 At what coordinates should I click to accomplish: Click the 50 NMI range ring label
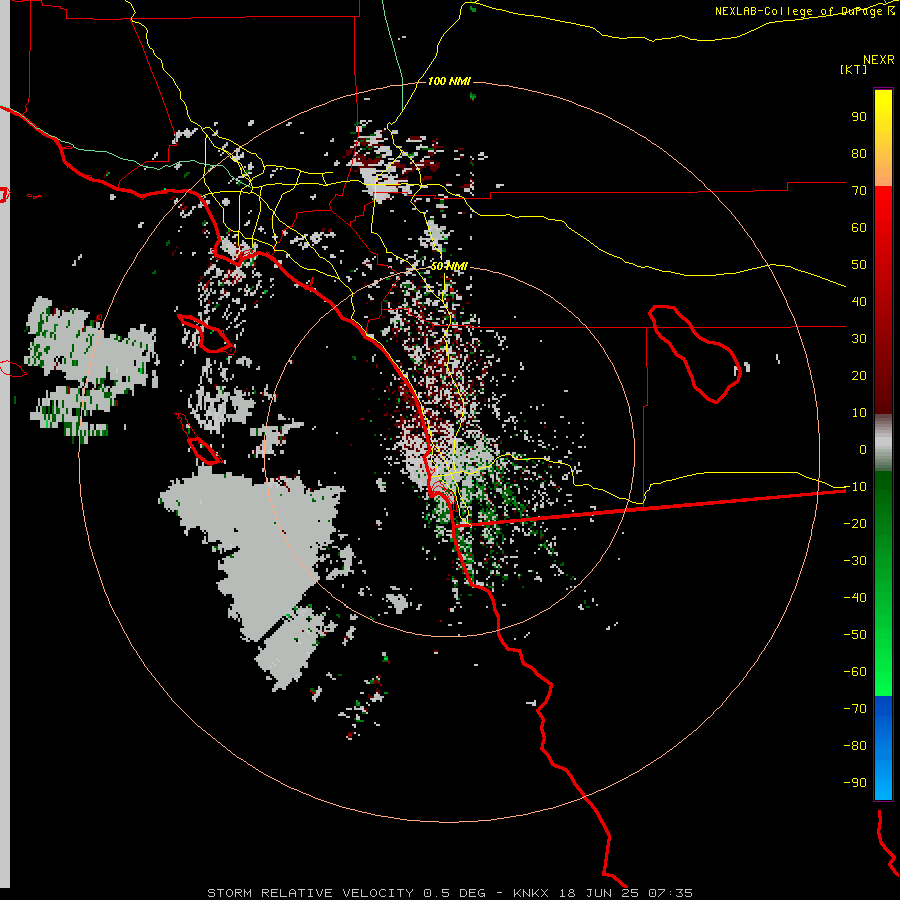[x=449, y=266]
